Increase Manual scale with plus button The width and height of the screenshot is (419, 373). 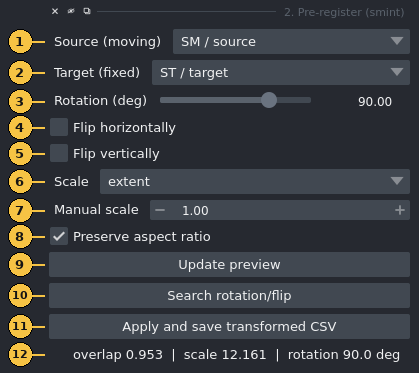(400, 210)
